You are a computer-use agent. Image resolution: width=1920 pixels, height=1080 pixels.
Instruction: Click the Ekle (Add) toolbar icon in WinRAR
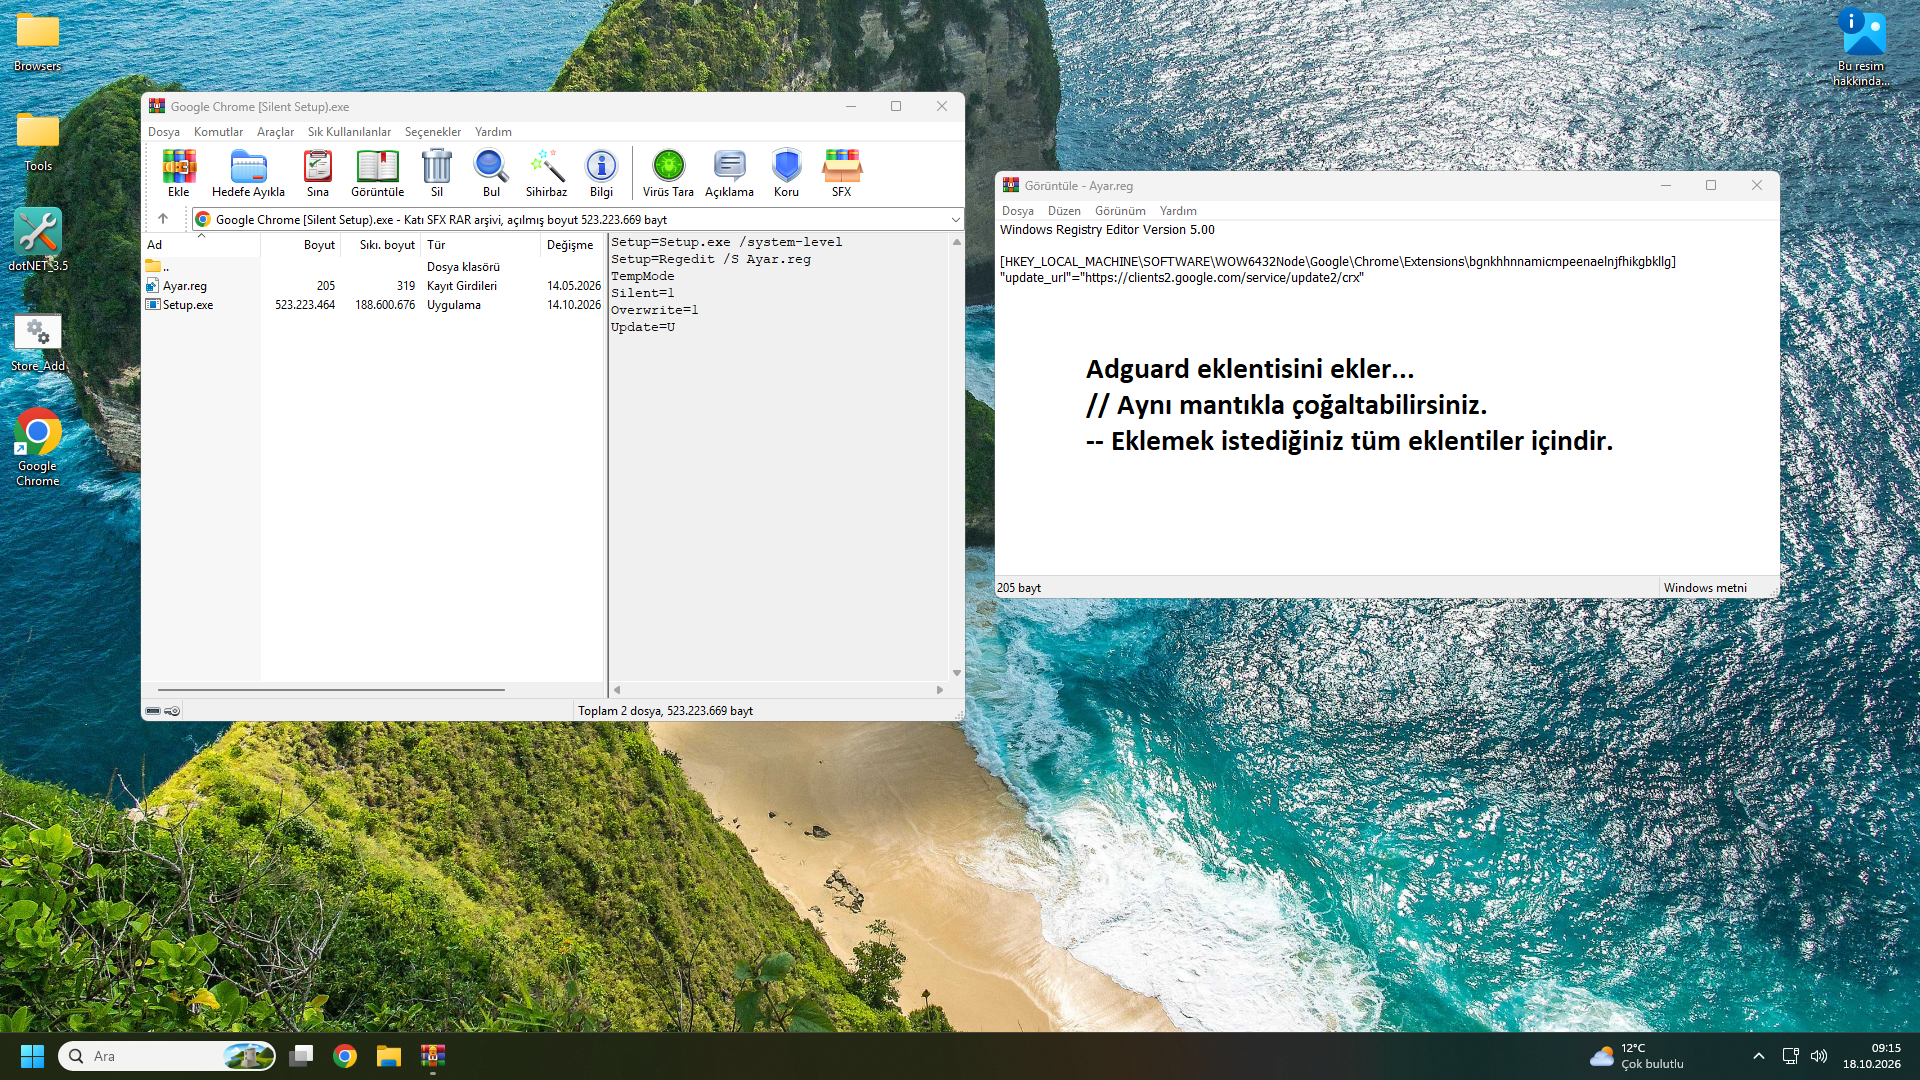pos(178,173)
